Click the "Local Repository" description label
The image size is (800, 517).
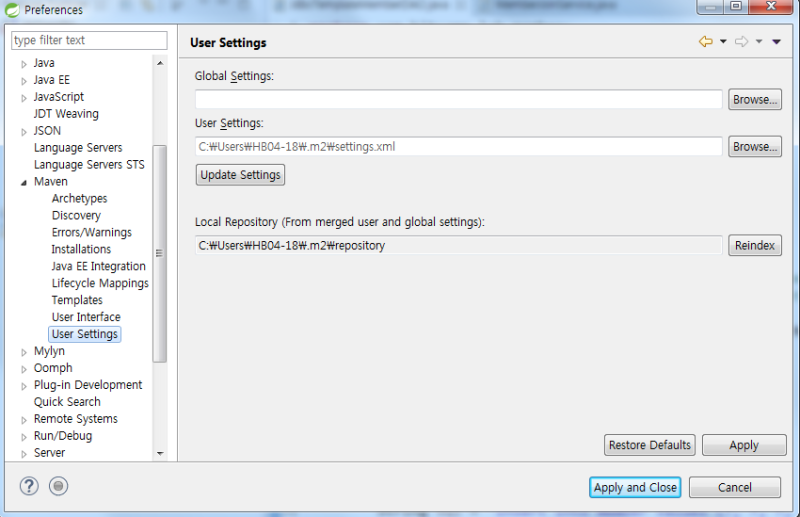point(340,222)
